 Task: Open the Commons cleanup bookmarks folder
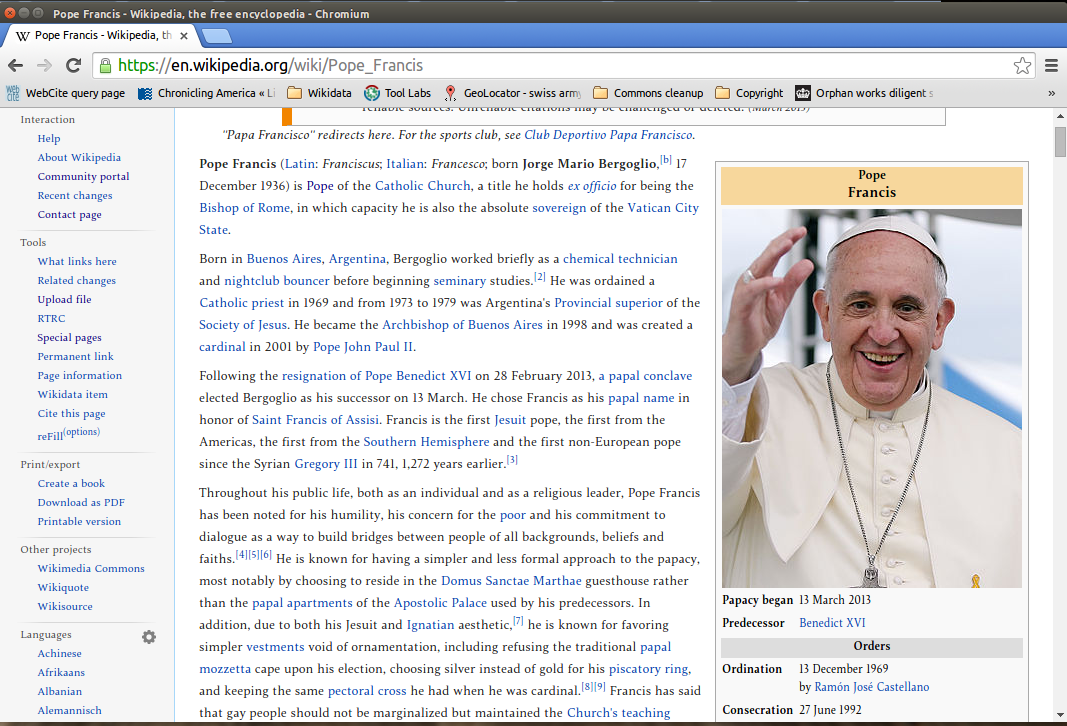point(649,93)
